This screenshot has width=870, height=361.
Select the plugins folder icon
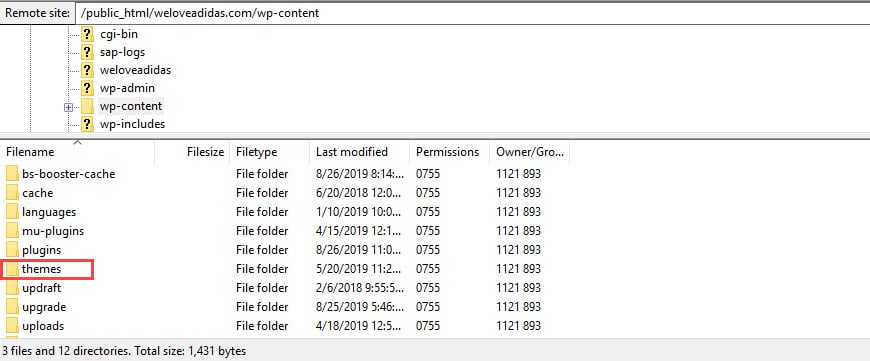click(12, 250)
